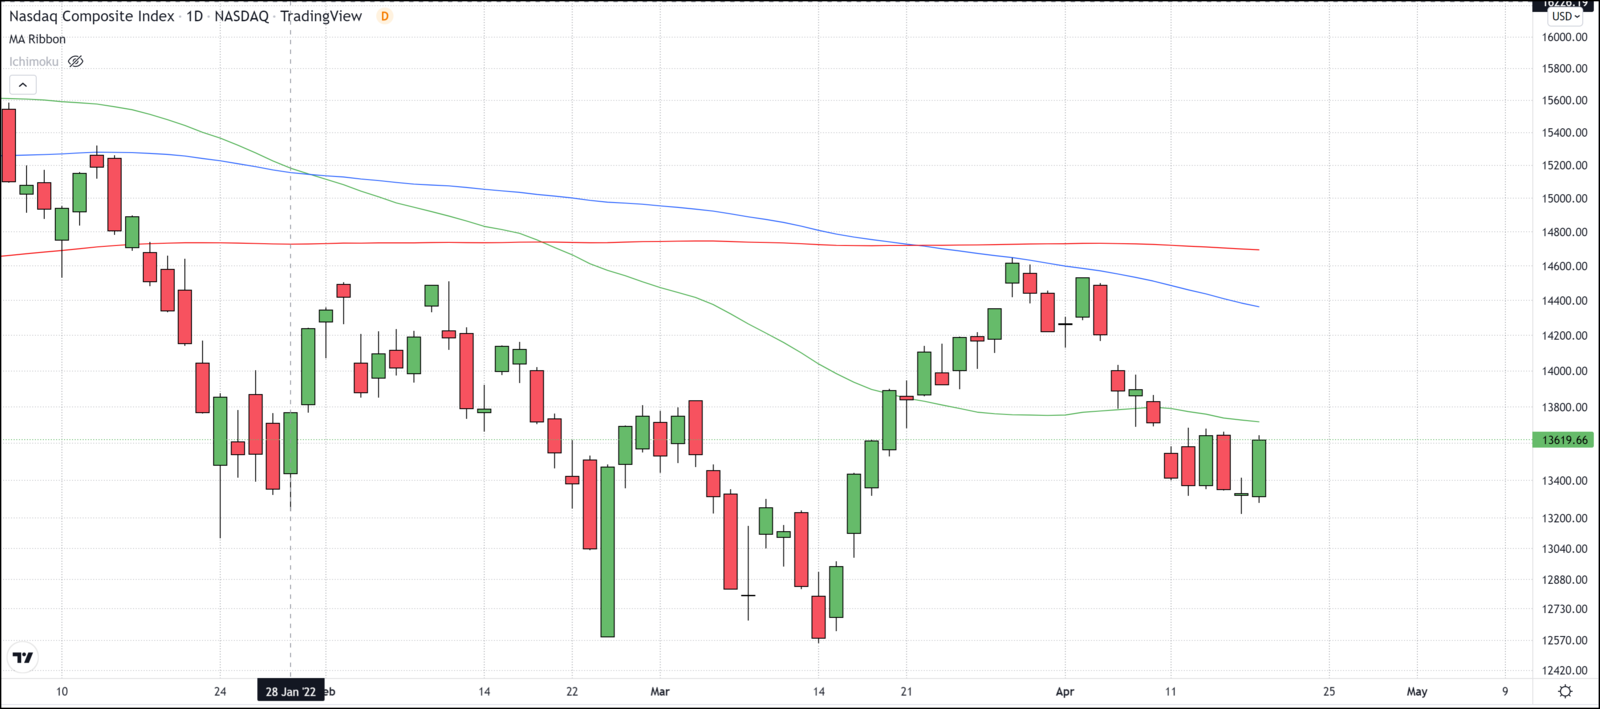Select the greyed-out Ichimoku indicator label
Screen dimensions: 1600x709
point(34,62)
